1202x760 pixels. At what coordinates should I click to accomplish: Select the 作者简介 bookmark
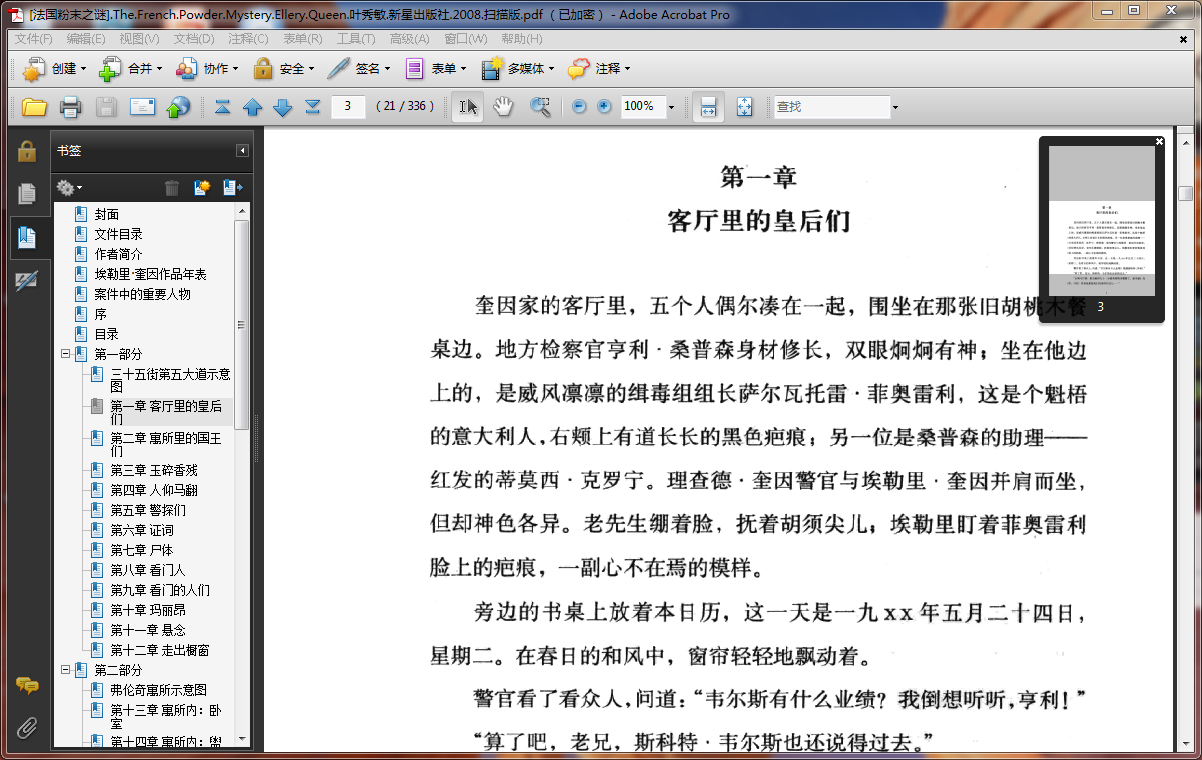tap(119, 254)
